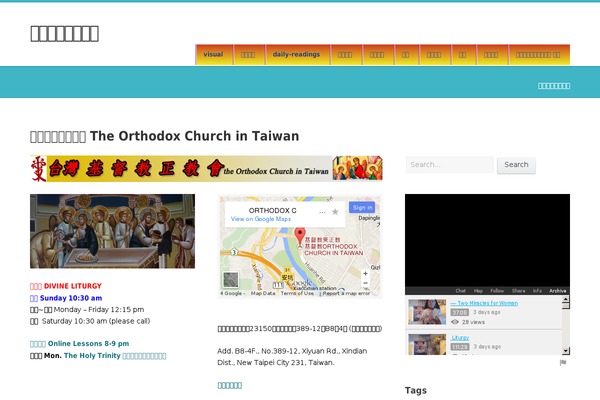Click Two Miracles for Women thumbnail

coord(427,312)
